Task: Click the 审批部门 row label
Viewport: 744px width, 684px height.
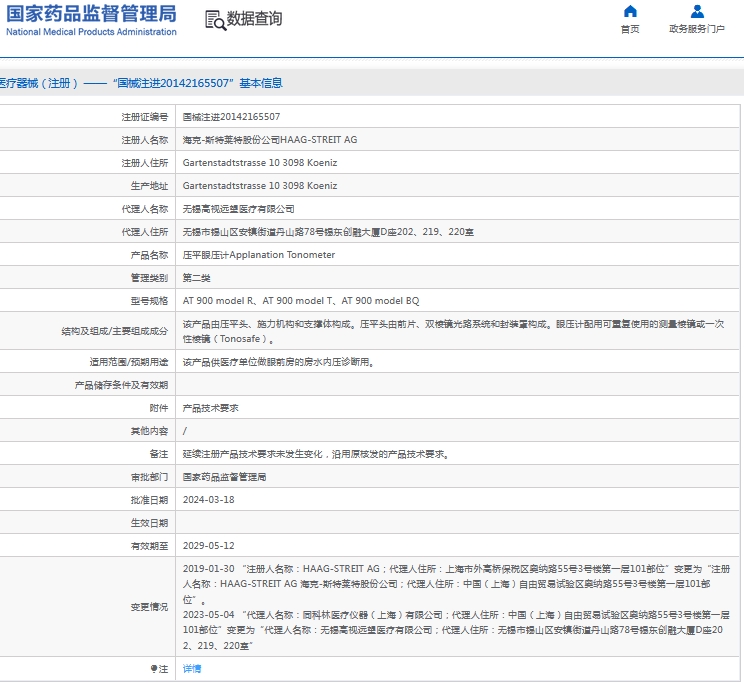Action: (x=149, y=477)
